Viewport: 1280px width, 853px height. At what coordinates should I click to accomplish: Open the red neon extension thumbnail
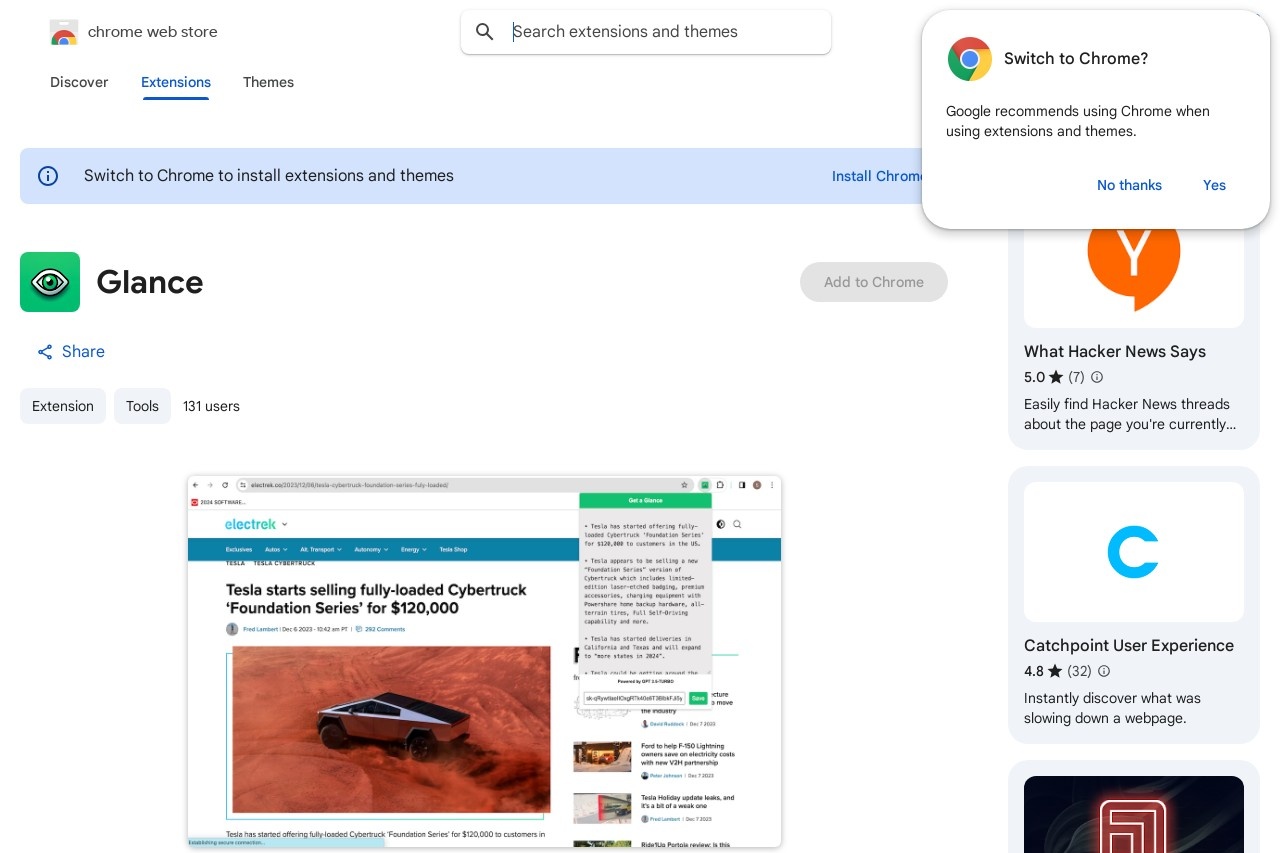coord(1134,814)
